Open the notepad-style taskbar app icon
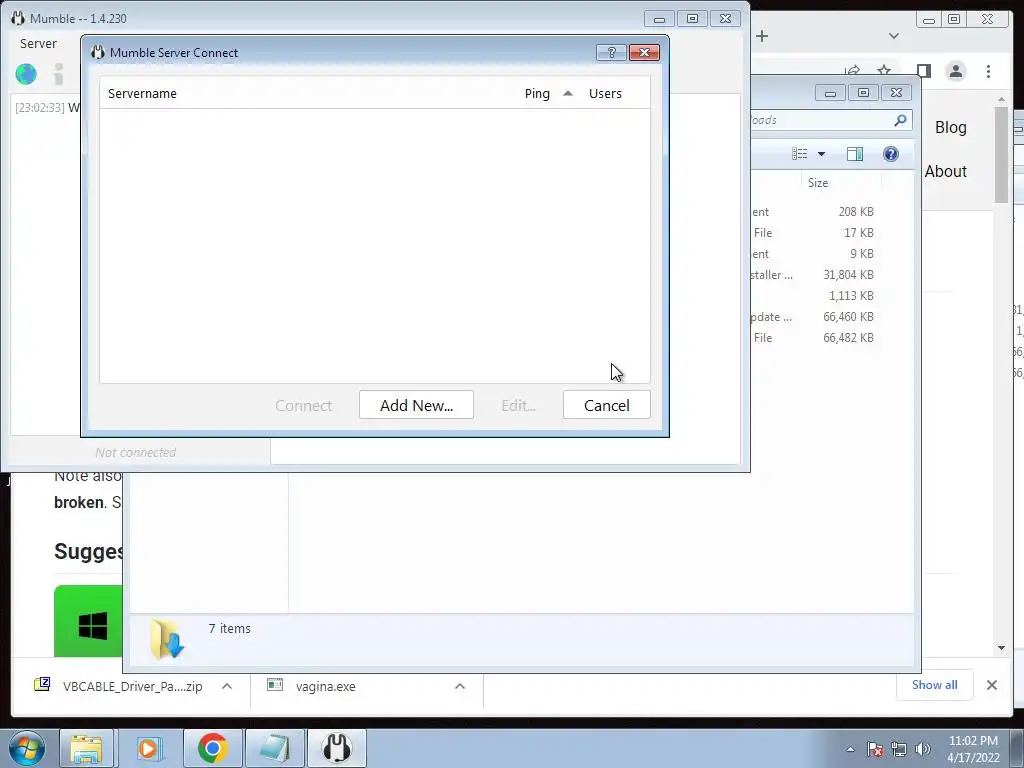 (x=274, y=748)
